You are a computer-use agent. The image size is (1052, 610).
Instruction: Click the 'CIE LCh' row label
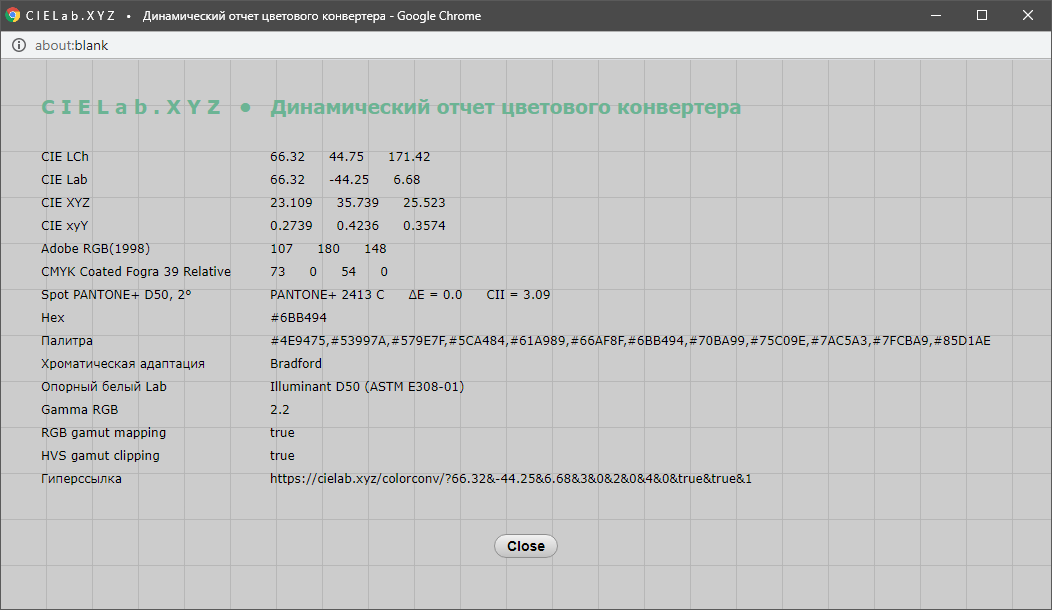[x=64, y=156]
